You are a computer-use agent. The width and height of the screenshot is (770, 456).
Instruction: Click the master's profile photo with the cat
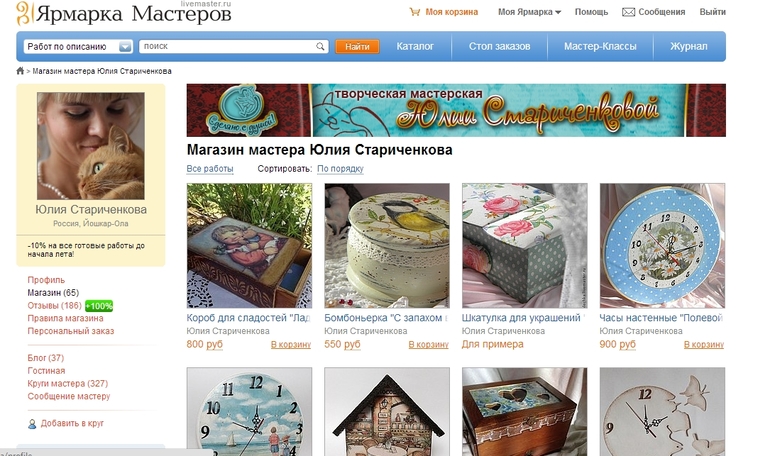click(91, 146)
